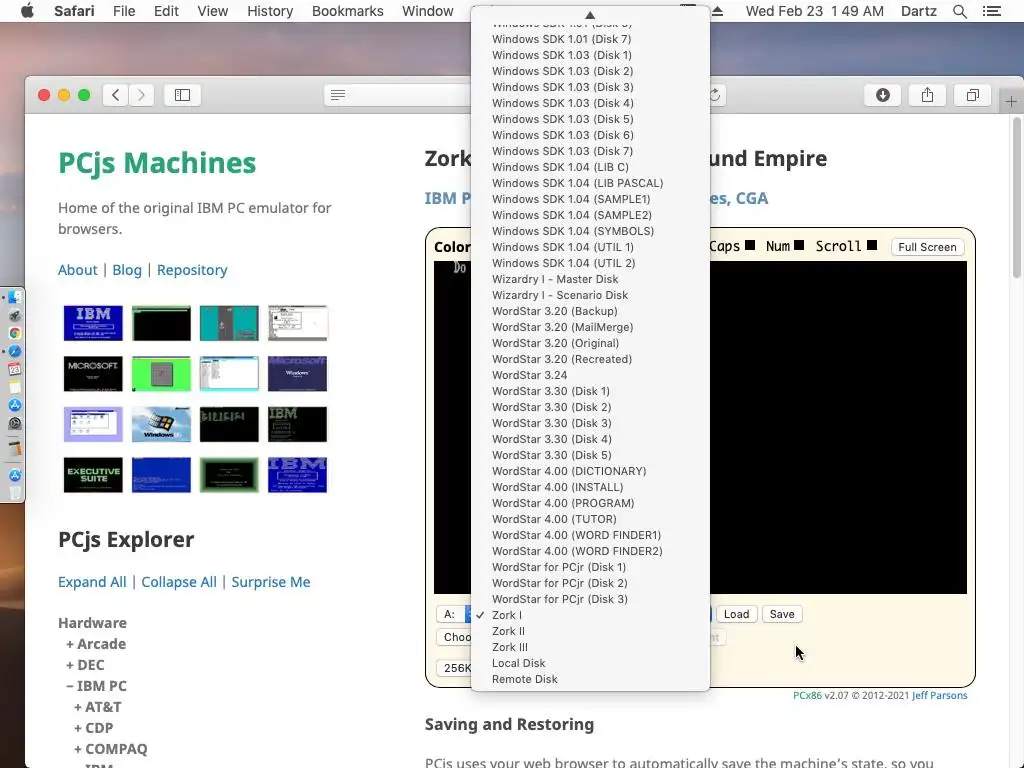This screenshot has height=768, width=1024.
Task: Select Windows SDK 1.04 (SYMBOLS)
Action: pos(590,231)
